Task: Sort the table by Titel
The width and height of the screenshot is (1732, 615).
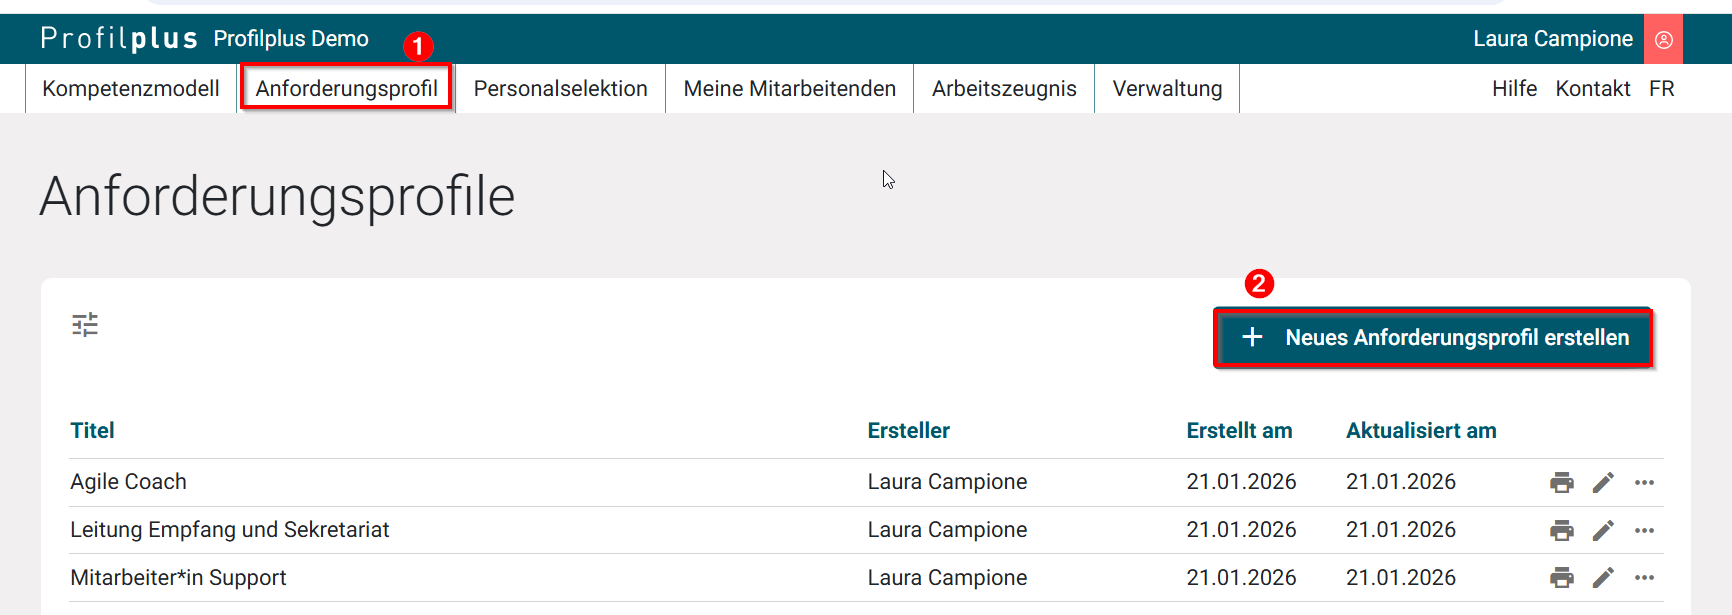Action: click(92, 430)
